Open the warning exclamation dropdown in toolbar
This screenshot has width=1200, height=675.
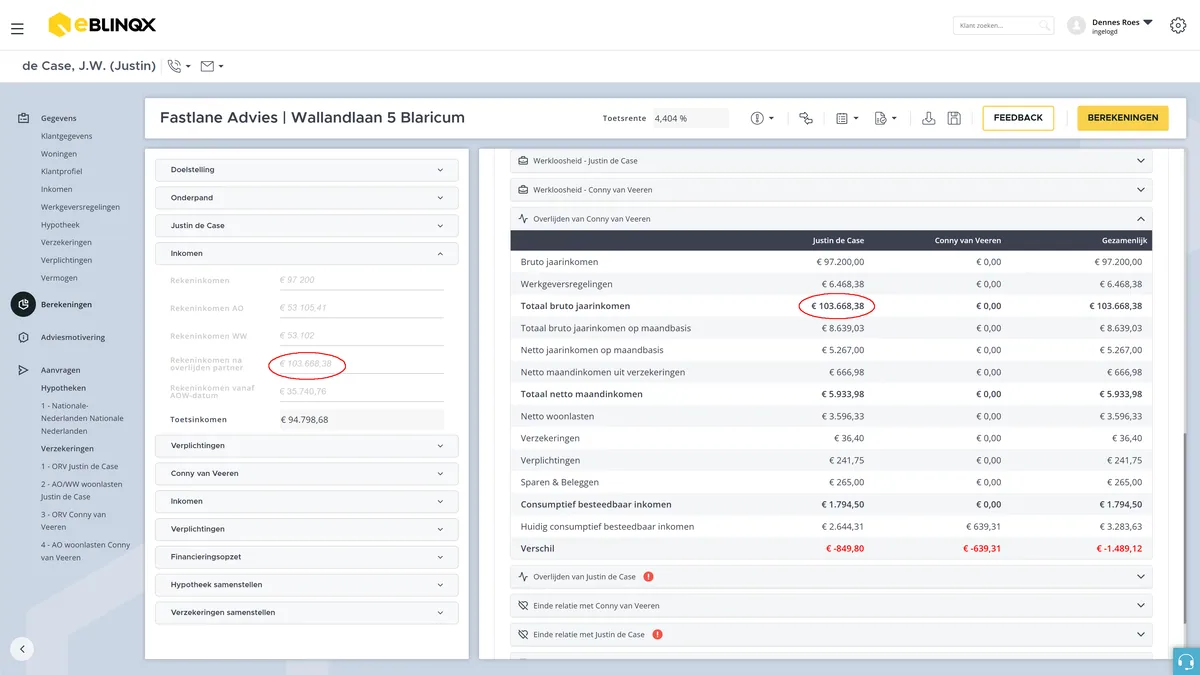762,118
